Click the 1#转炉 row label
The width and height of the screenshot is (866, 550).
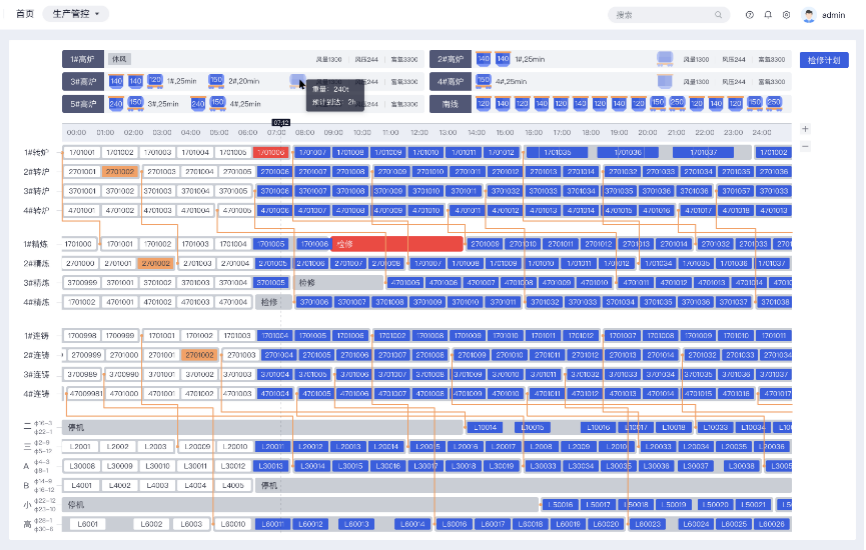click(x=36, y=152)
